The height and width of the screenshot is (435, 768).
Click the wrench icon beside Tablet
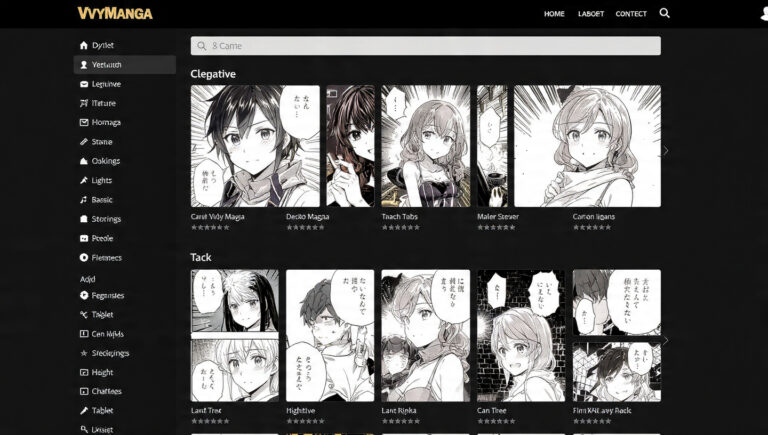pyautogui.click(x=84, y=411)
